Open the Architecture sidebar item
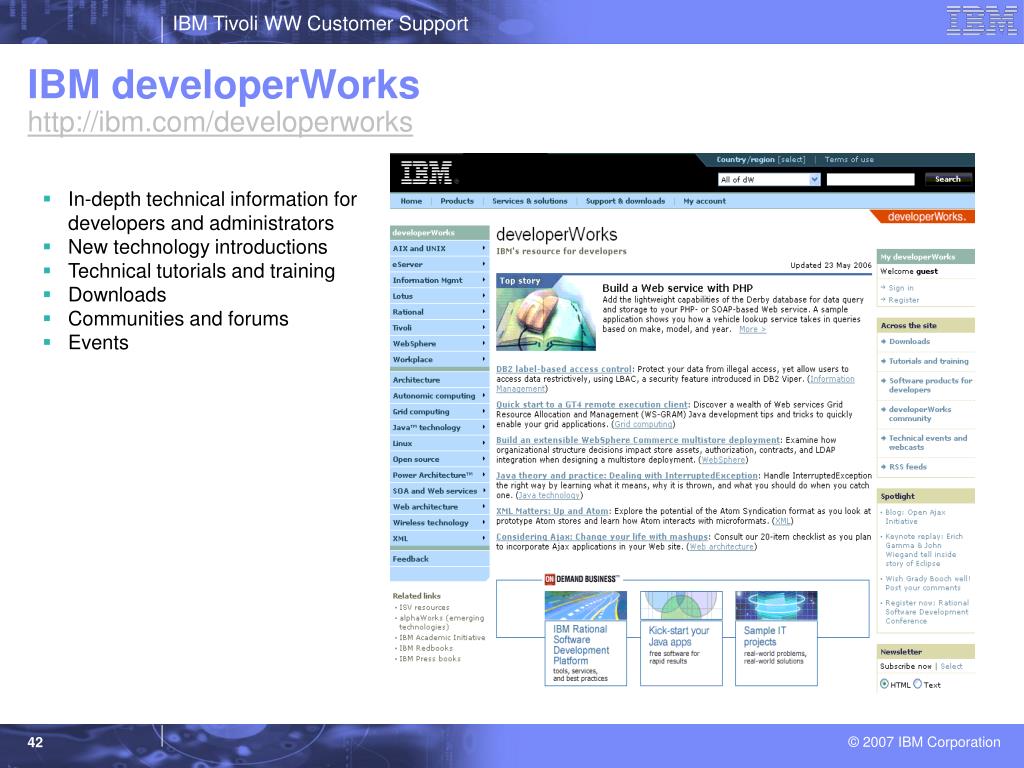 [x=440, y=379]
